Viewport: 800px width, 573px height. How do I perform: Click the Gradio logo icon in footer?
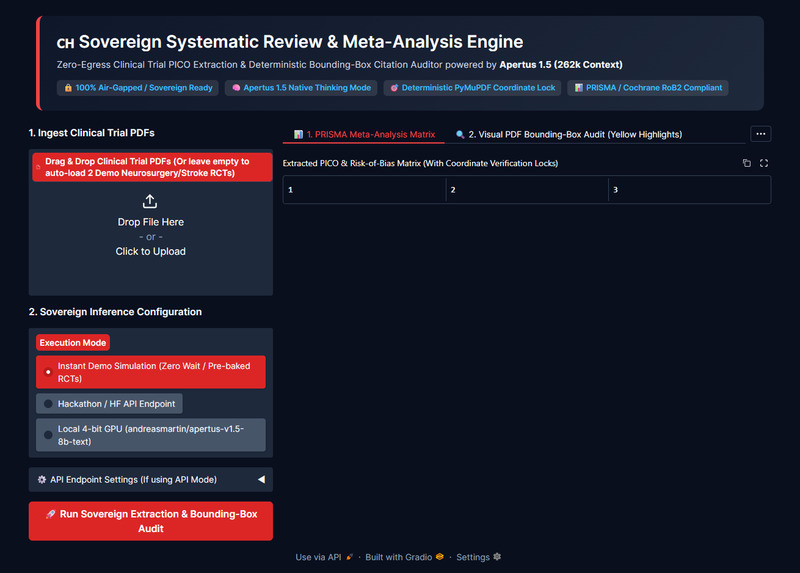pyautogui.click(x=440, y=557)
